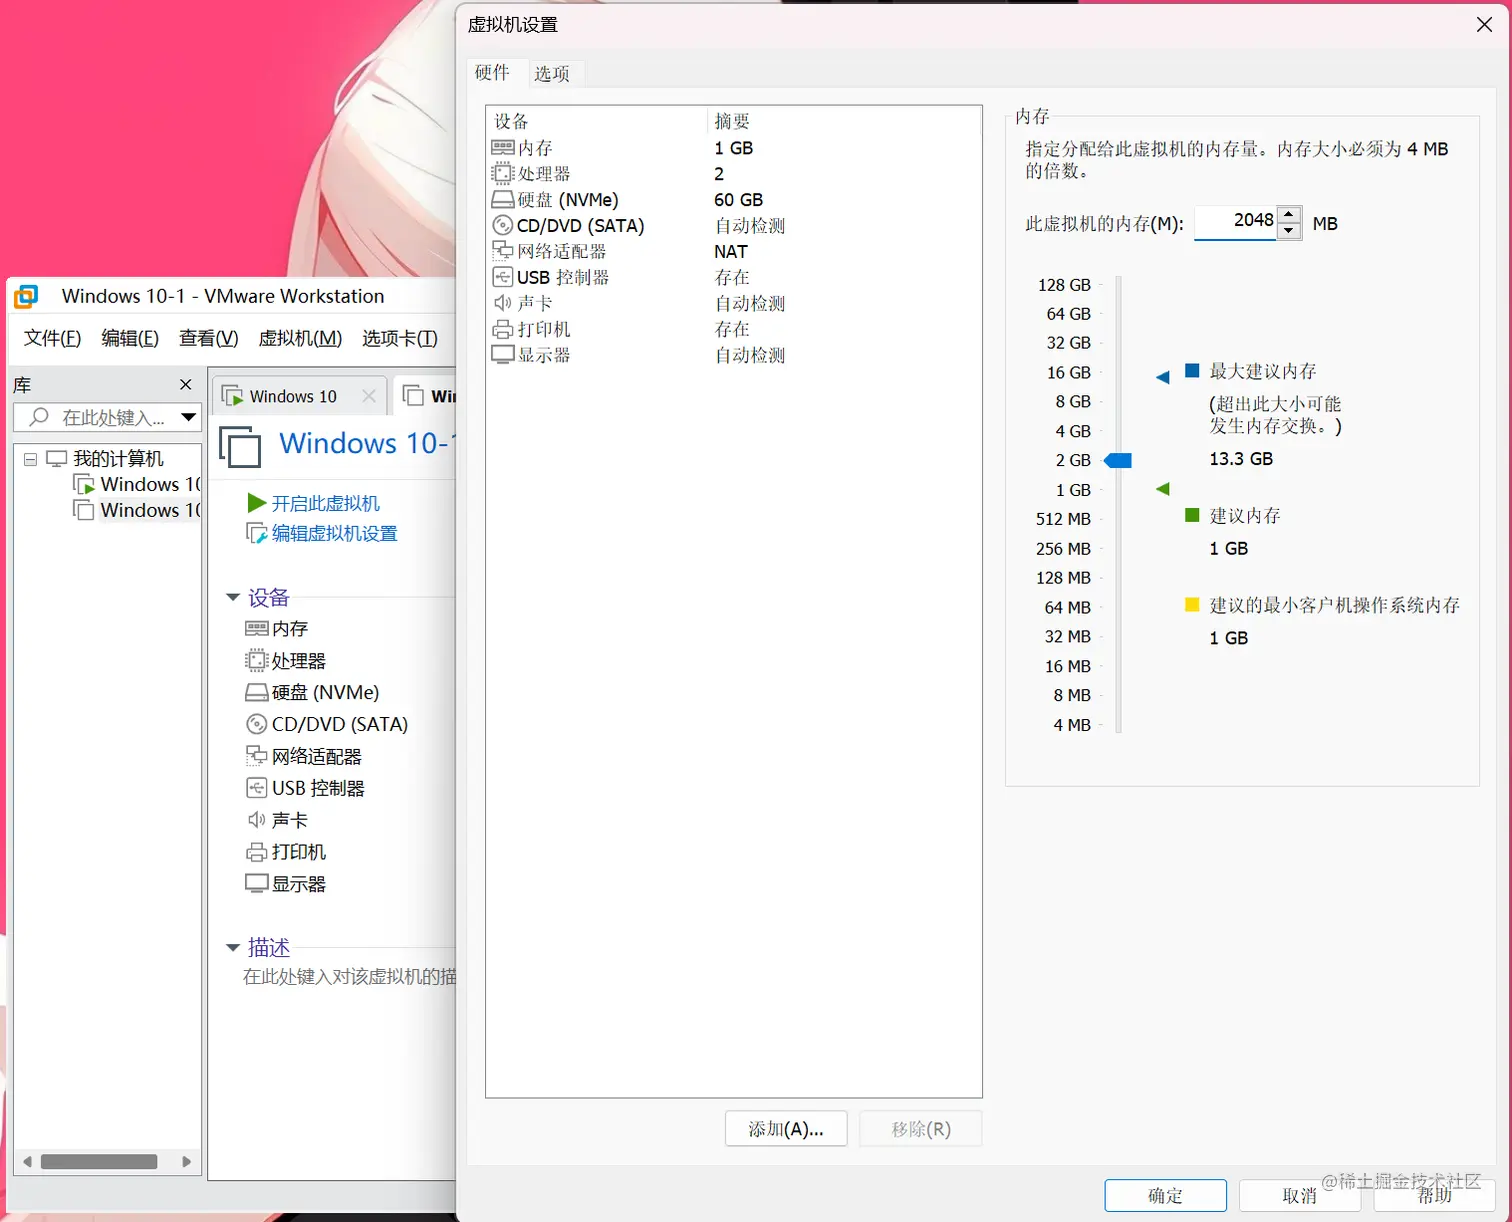The height and width of the screenshot is (1222, 1512).
Task: Click printer icon in VMware devices panel
Action: [257, 852]
